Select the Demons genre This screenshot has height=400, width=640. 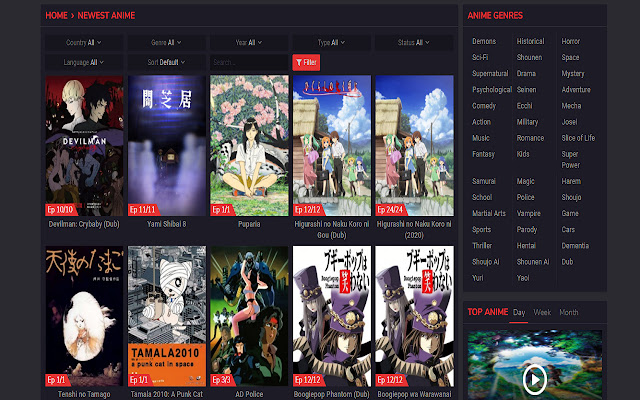click(x=484, y=41)
